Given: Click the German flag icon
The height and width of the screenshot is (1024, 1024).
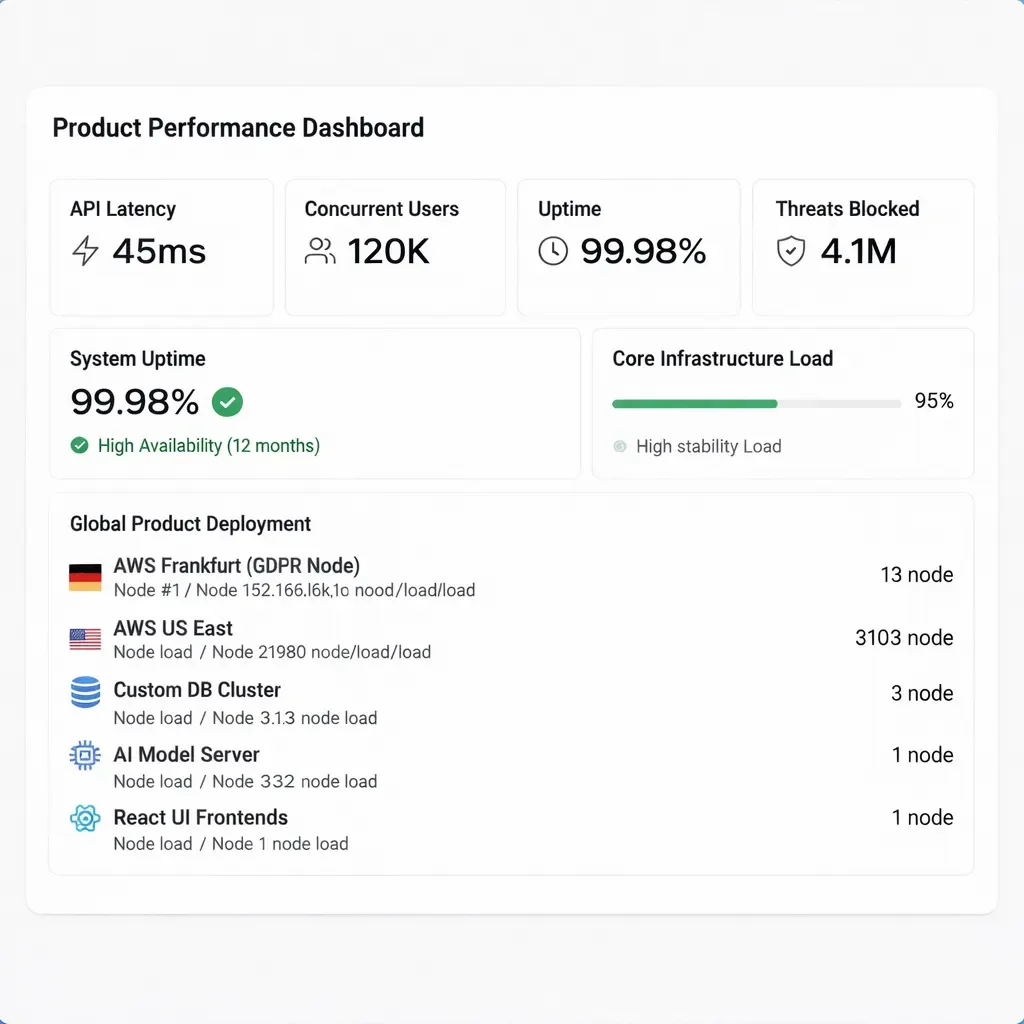Looking at the screenshot, I should [x=85, y=577].
